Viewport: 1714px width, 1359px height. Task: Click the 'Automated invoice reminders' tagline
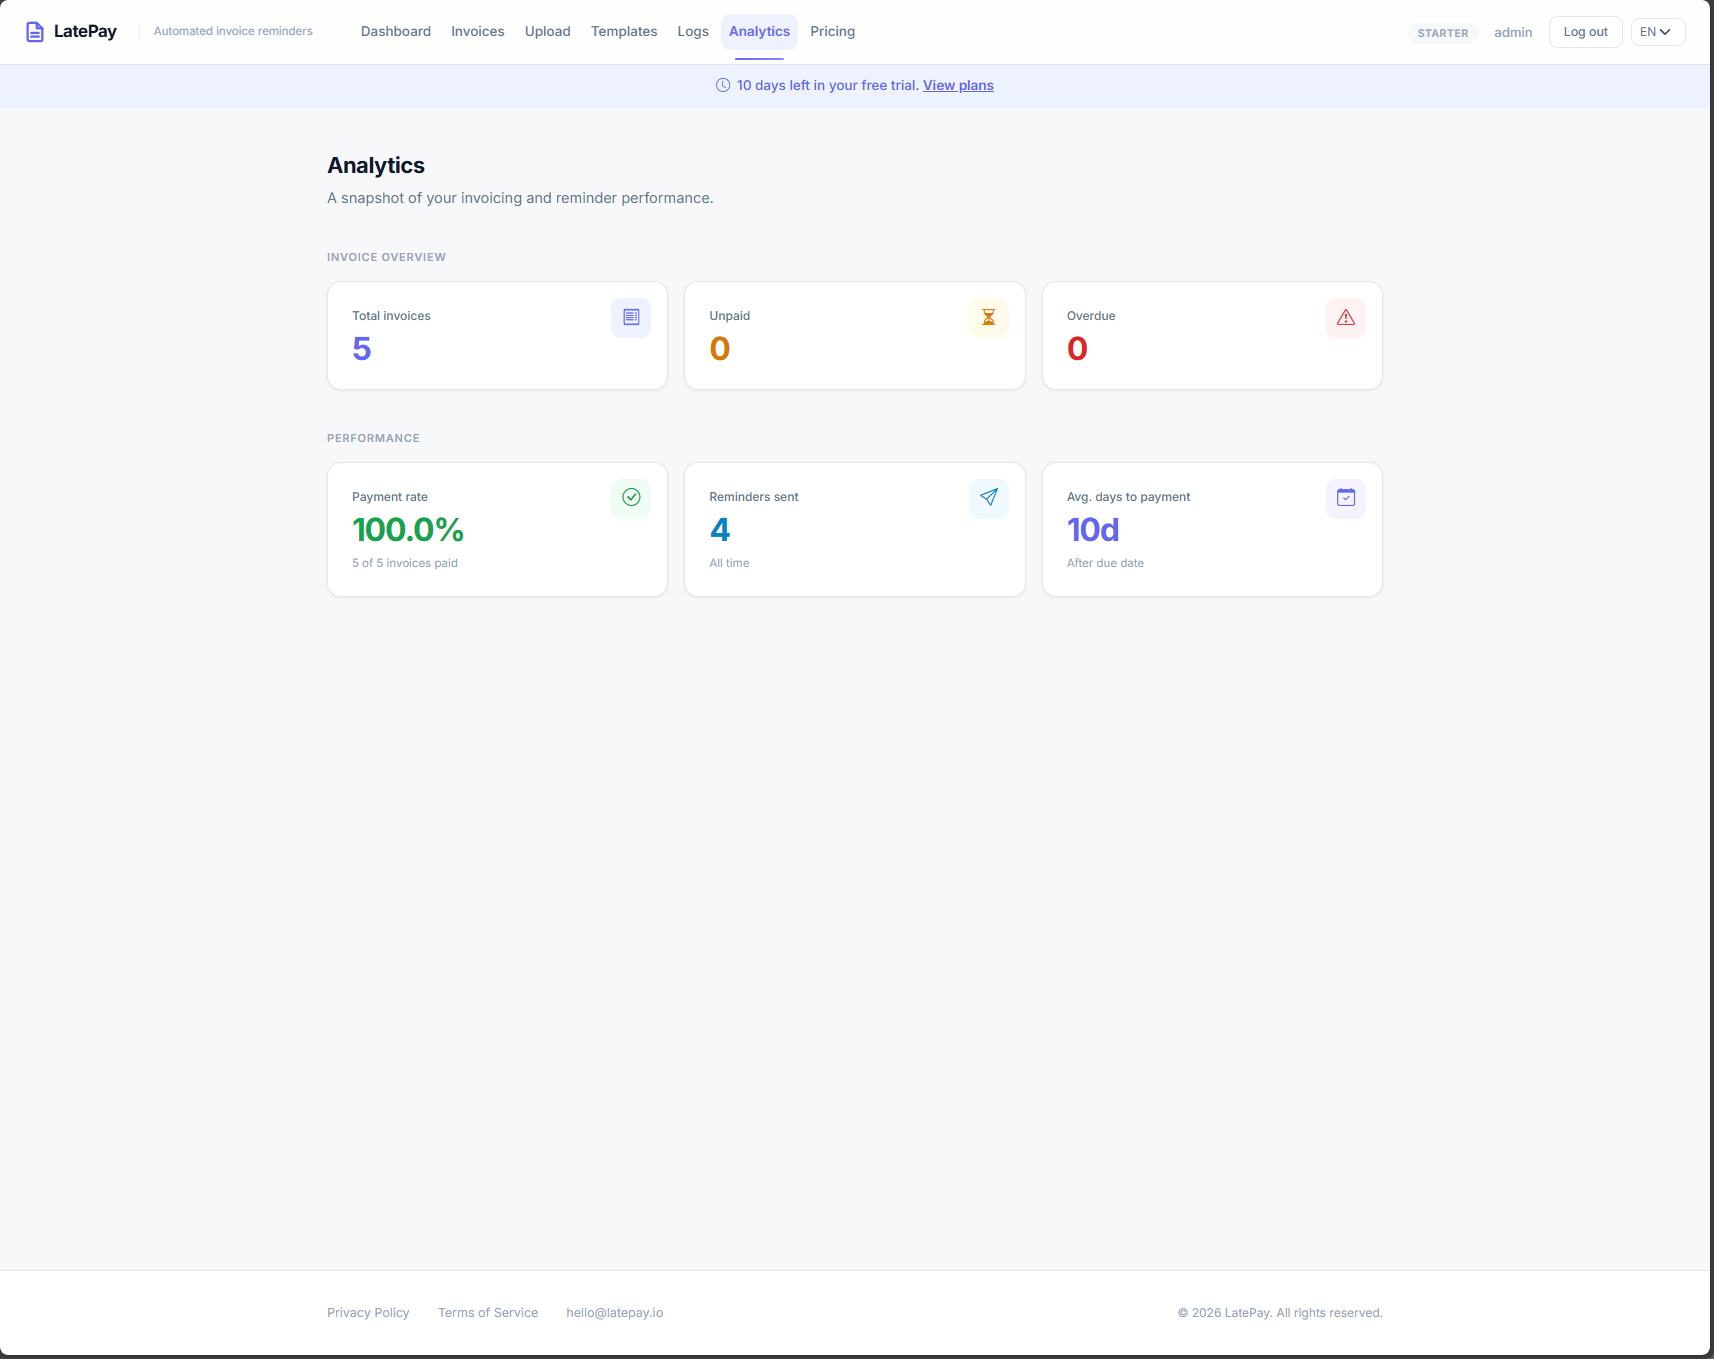(x=233, y=31)
